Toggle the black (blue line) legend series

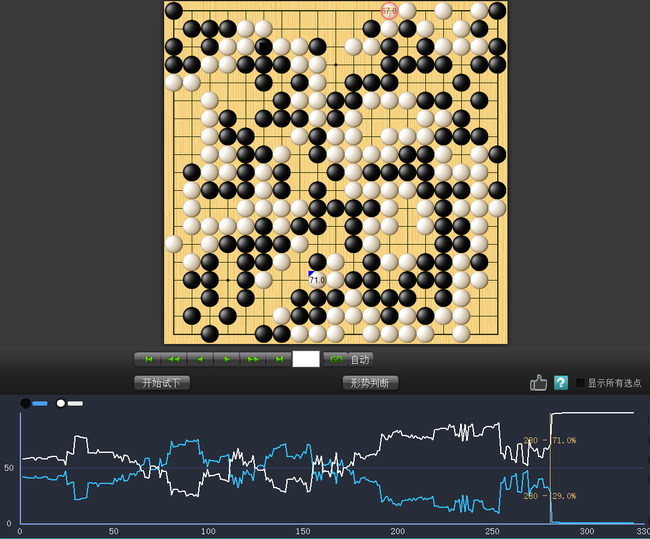[34, 403]
